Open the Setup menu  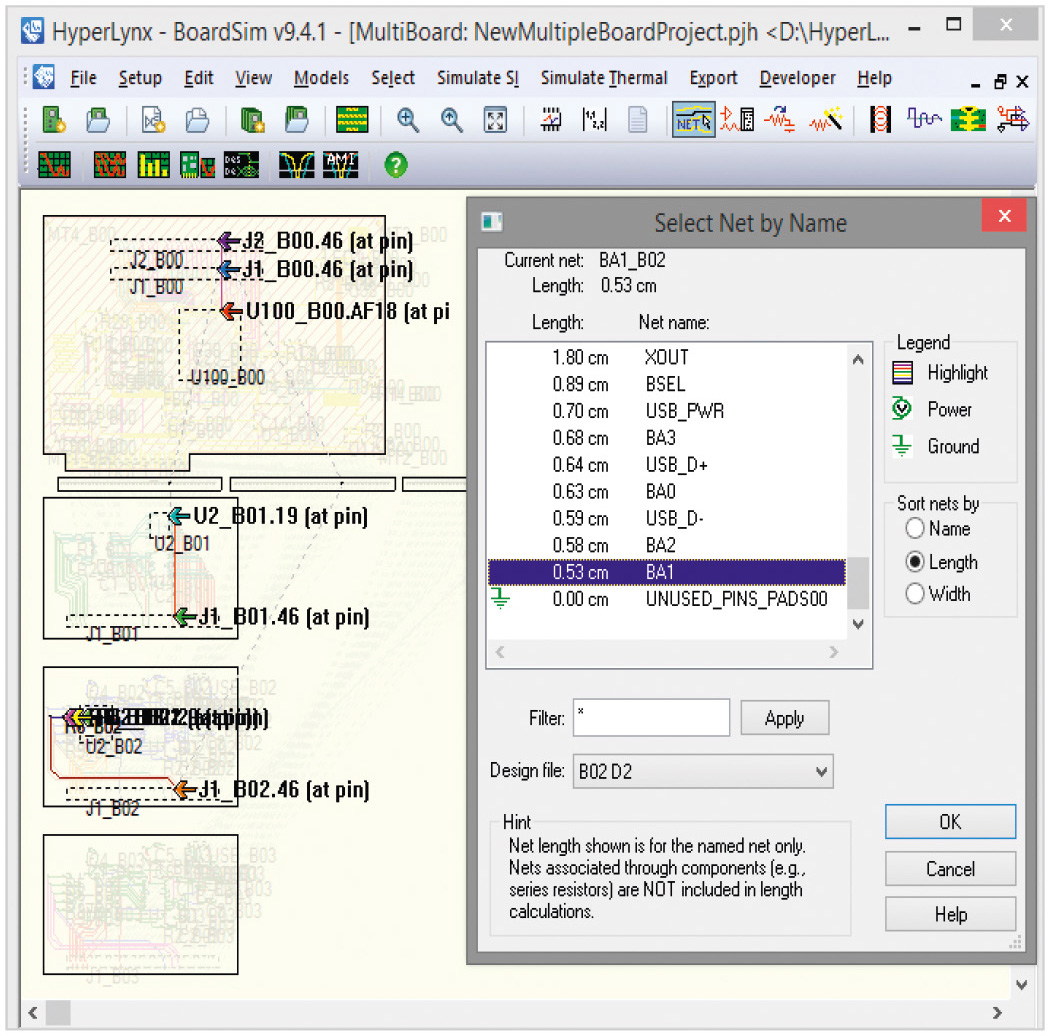(140, 78)
